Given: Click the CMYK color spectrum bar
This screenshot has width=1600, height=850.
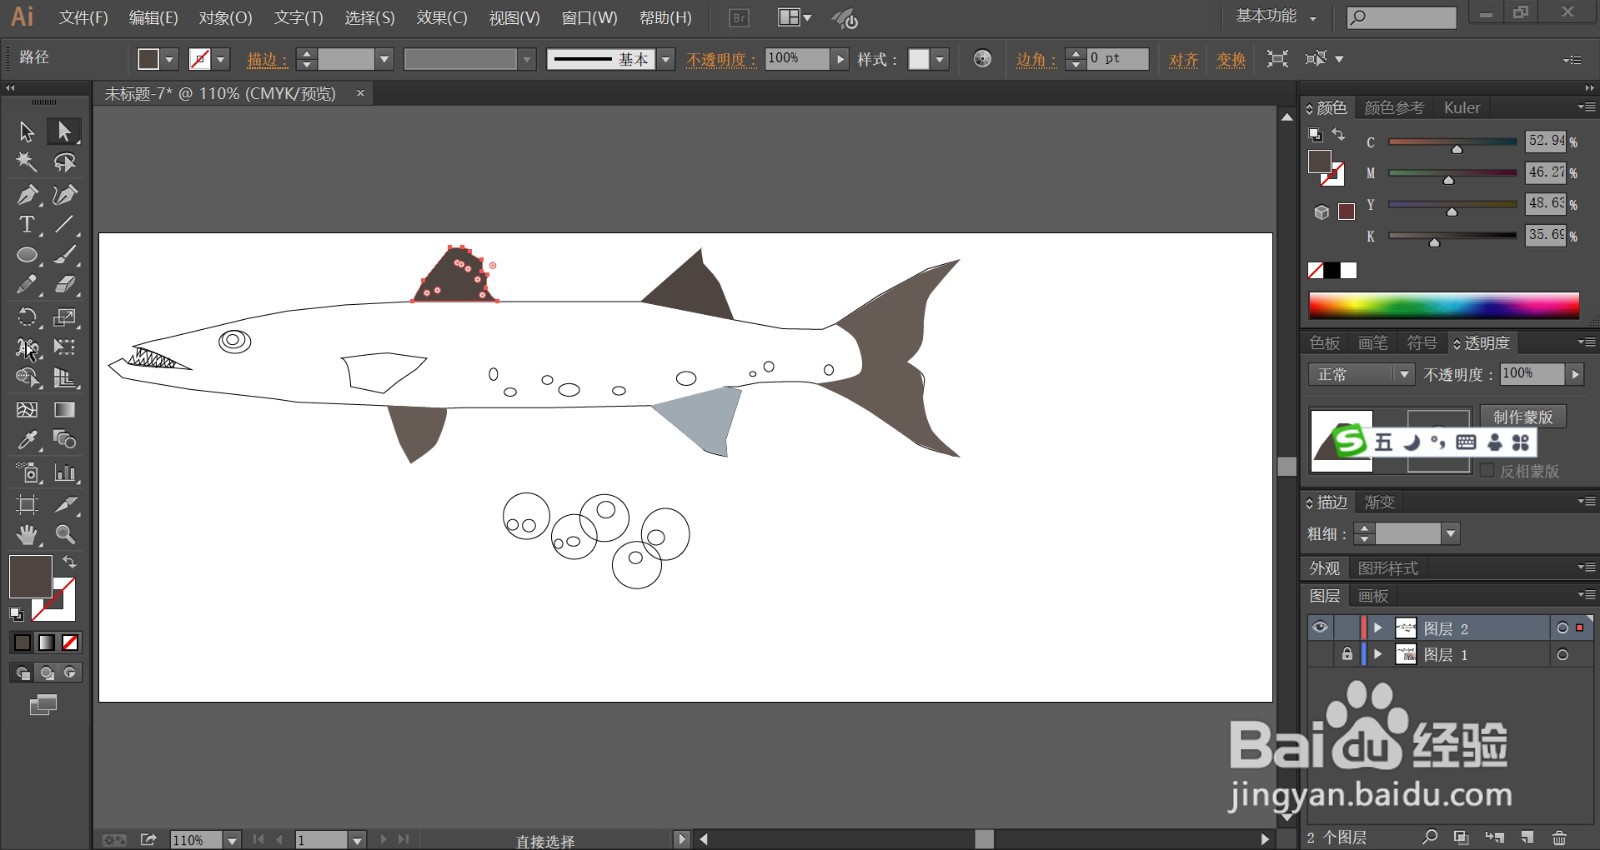Looking at the screenshot, I should (1444, 305).
